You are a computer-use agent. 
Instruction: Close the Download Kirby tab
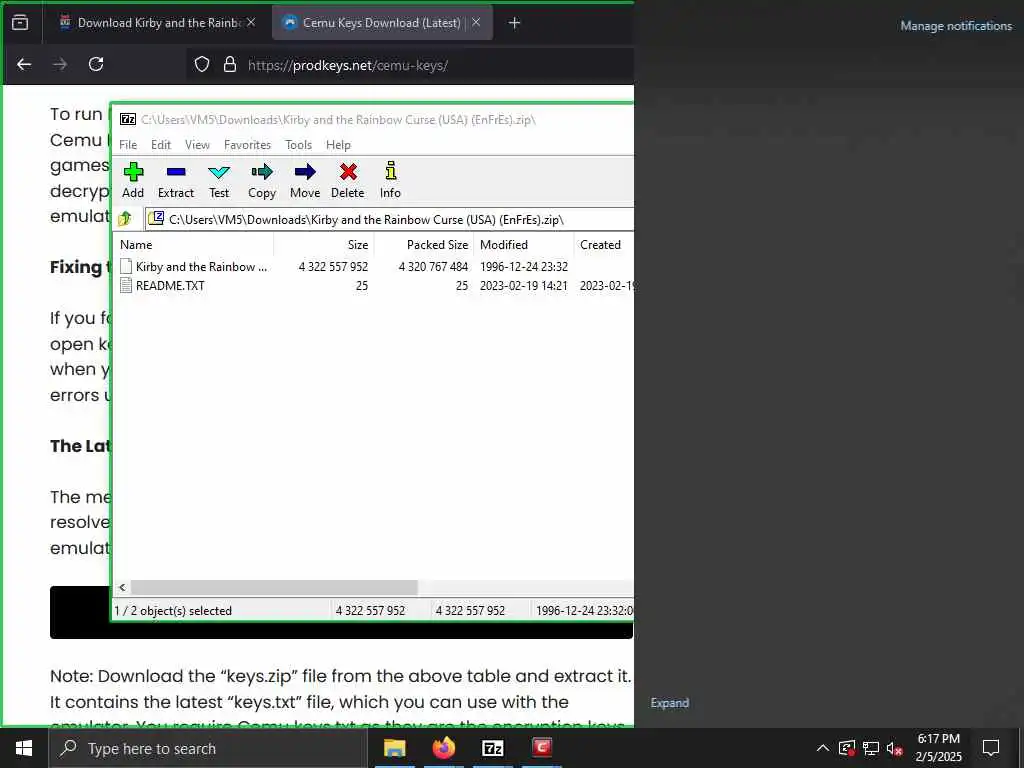click(x=251, y=22)
